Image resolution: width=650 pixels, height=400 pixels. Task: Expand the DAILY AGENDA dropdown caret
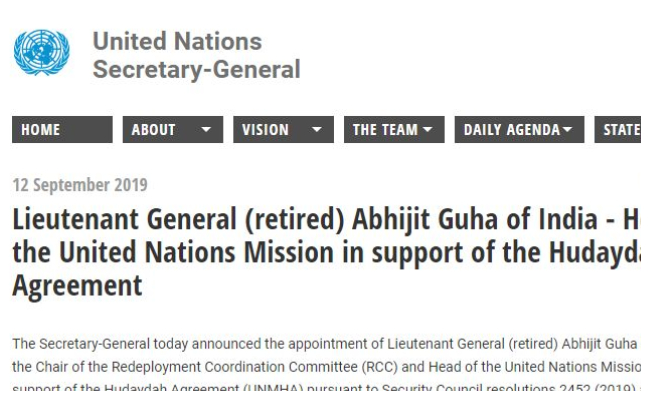coord(568,130)
